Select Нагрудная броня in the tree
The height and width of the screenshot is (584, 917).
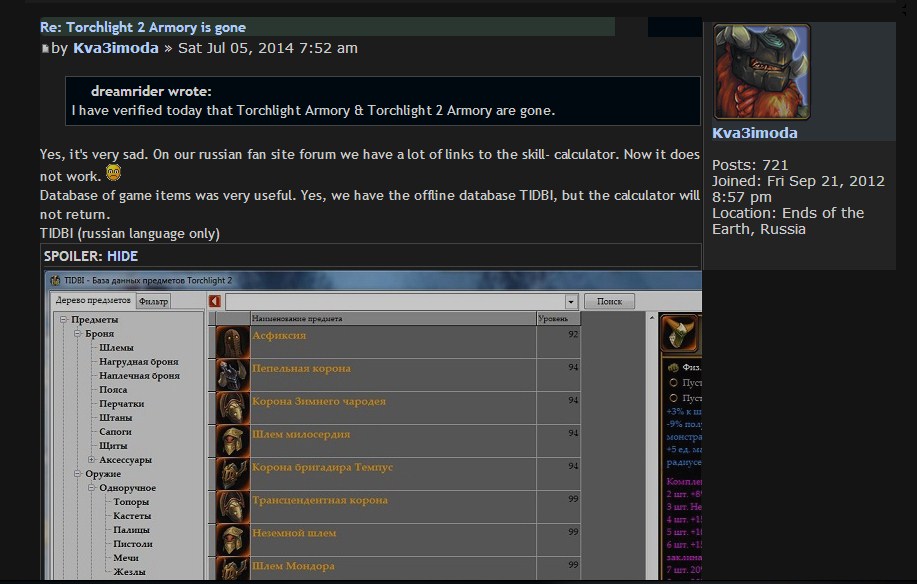coord(139,361)
